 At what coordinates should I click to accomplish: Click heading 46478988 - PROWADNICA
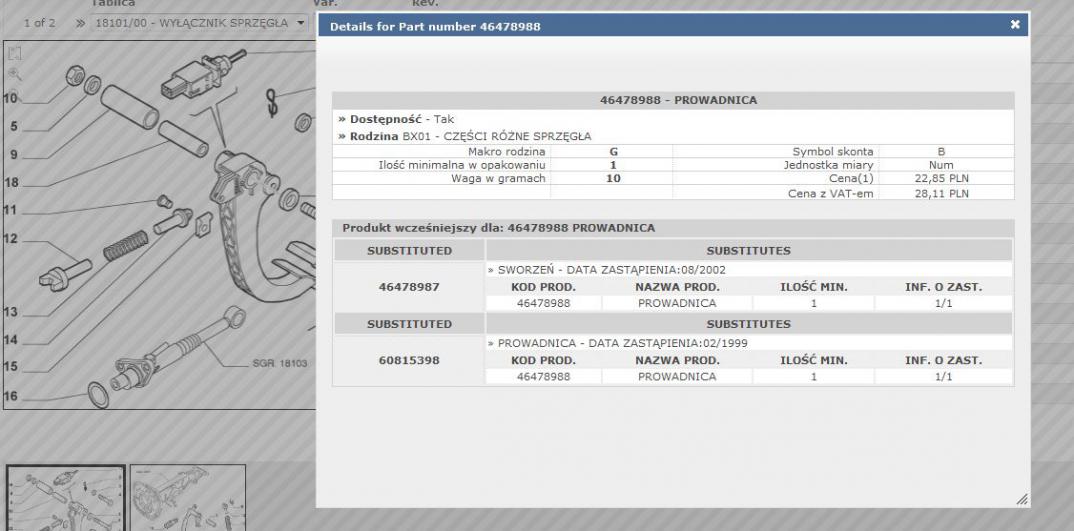click(x=678, y=100)
